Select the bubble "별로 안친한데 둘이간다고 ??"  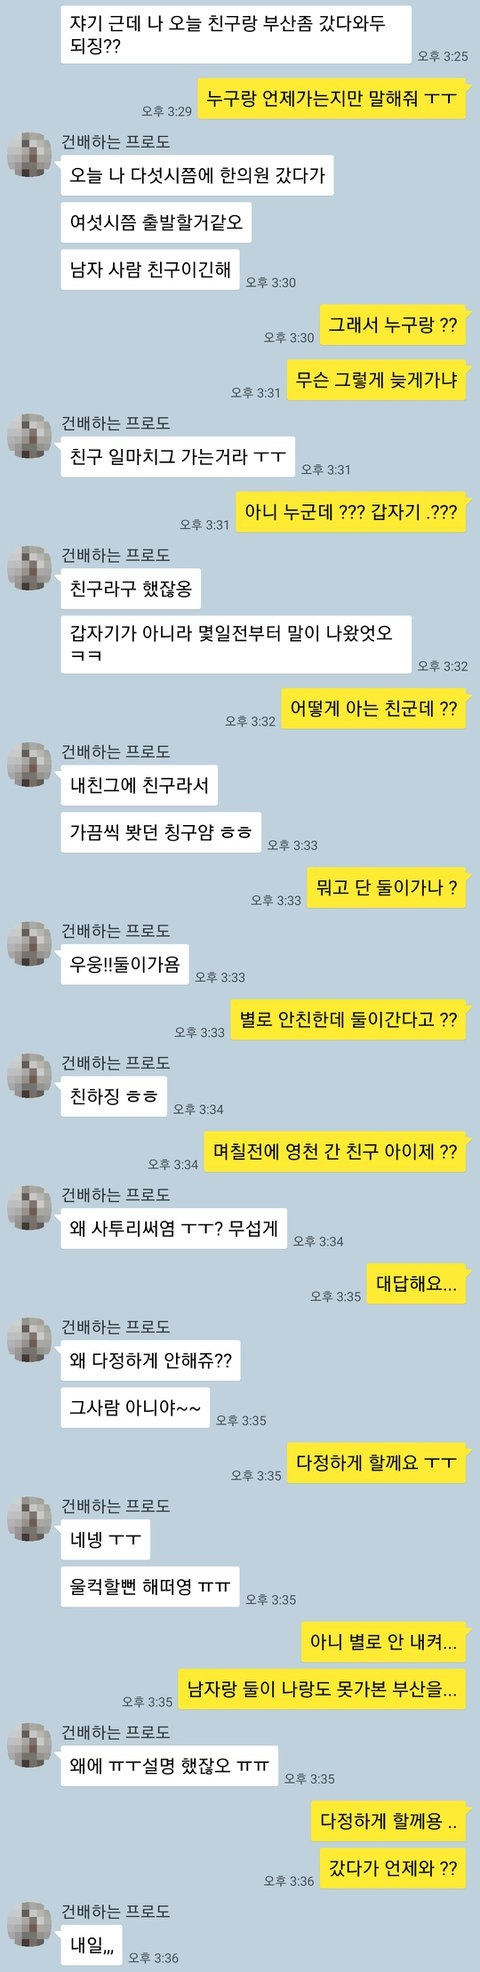click(348, 1019)
